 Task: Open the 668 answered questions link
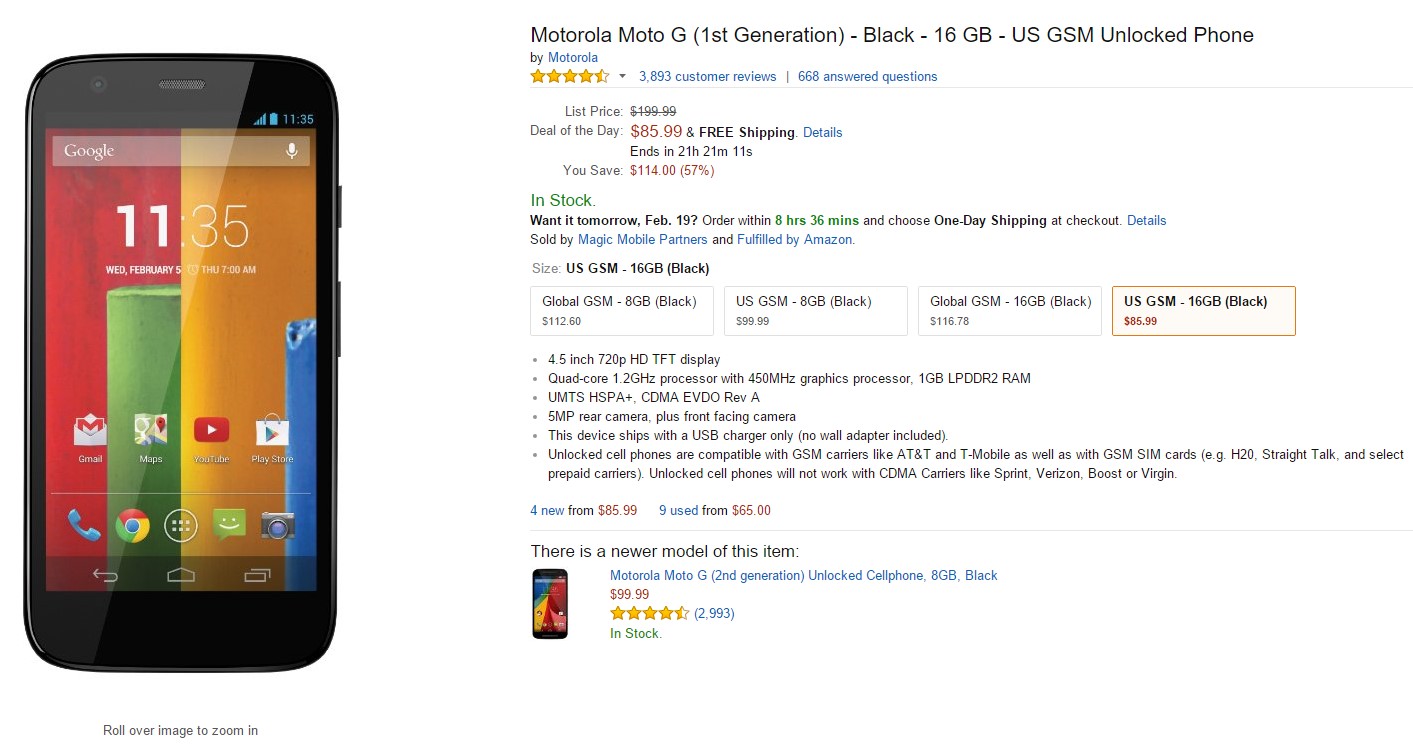click(x=867, y=76)
